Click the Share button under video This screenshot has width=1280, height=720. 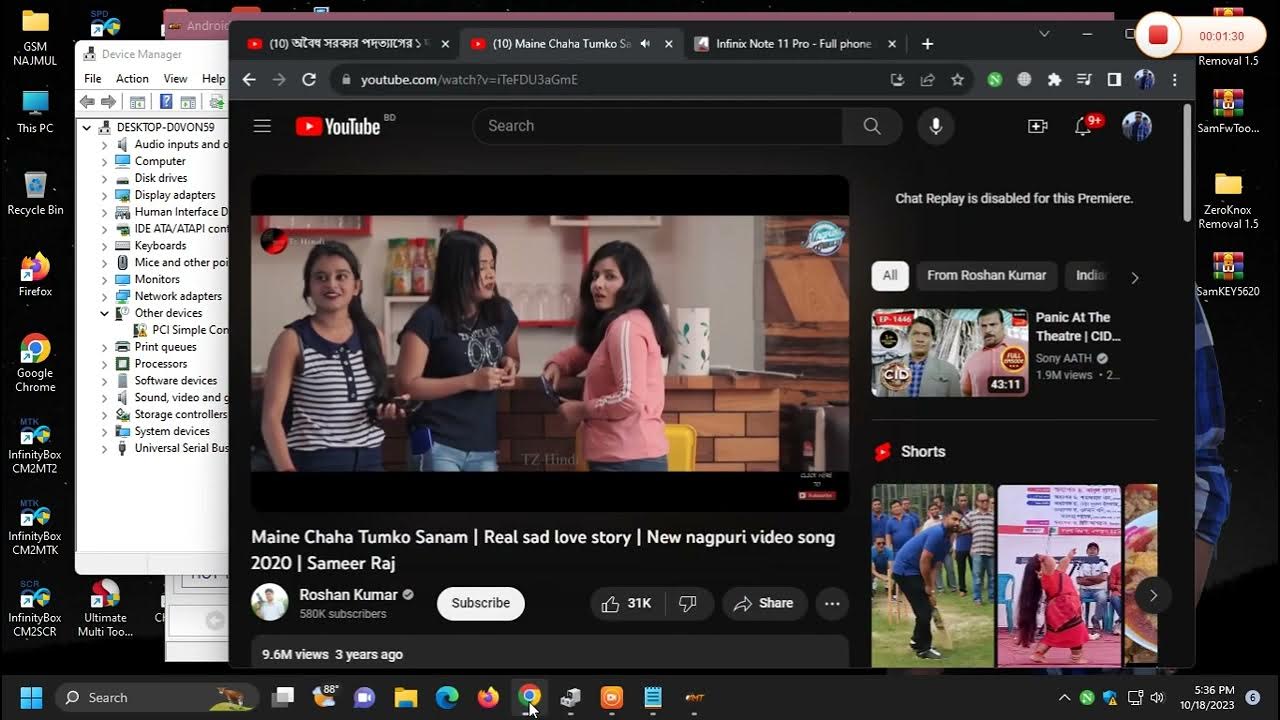click(x=764, y=603)
